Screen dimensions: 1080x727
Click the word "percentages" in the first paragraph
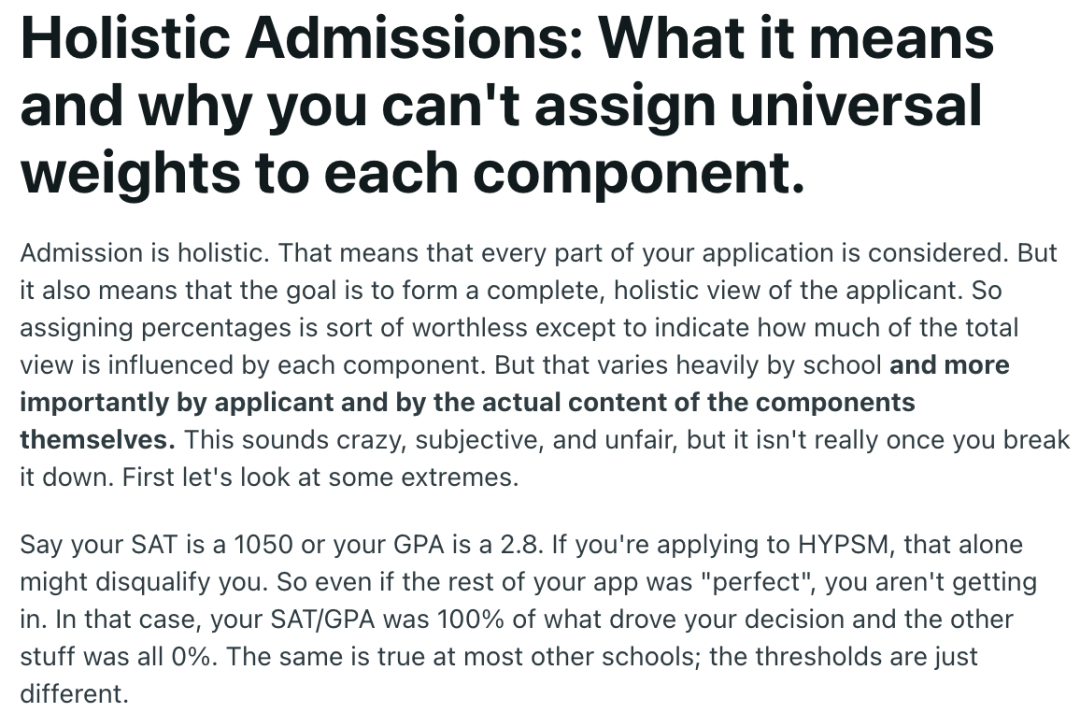[216, 328]
